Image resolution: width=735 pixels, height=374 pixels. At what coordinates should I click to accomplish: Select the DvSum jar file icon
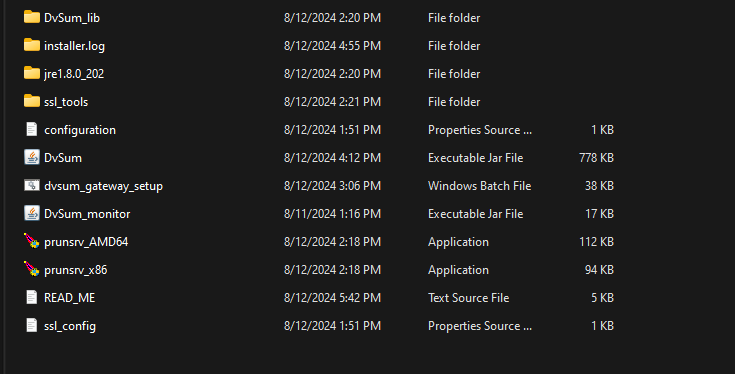[31, 157]
